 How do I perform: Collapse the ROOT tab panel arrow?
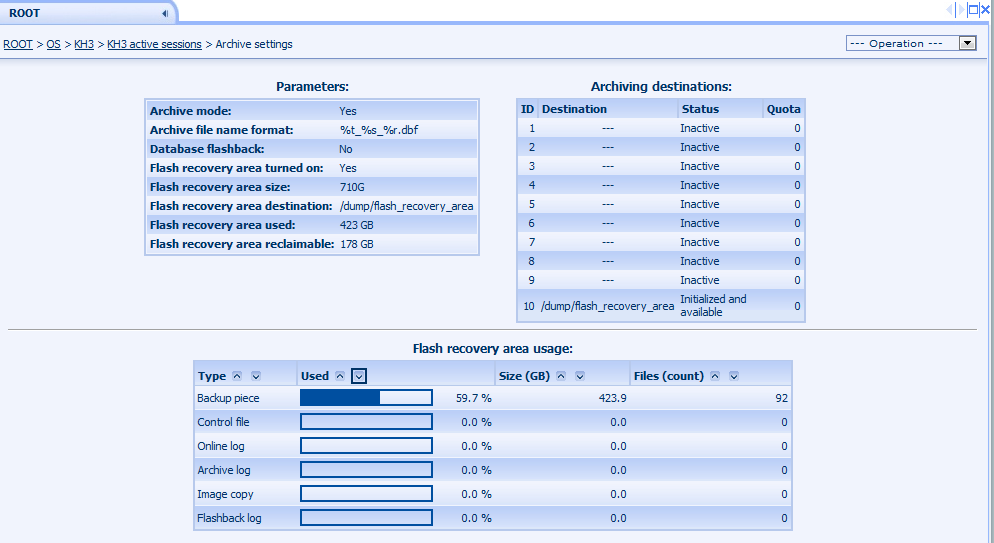[164, 13]
